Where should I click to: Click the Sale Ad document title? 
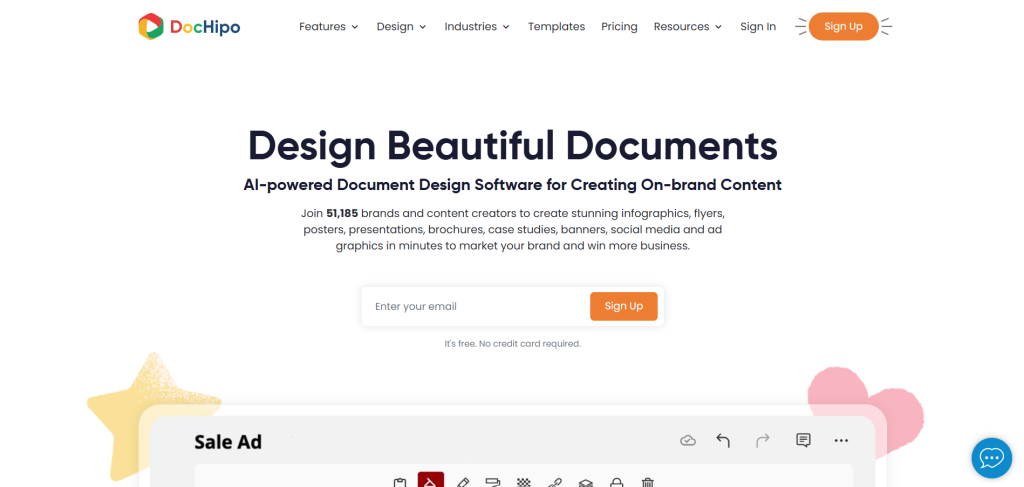click(228, 442)
